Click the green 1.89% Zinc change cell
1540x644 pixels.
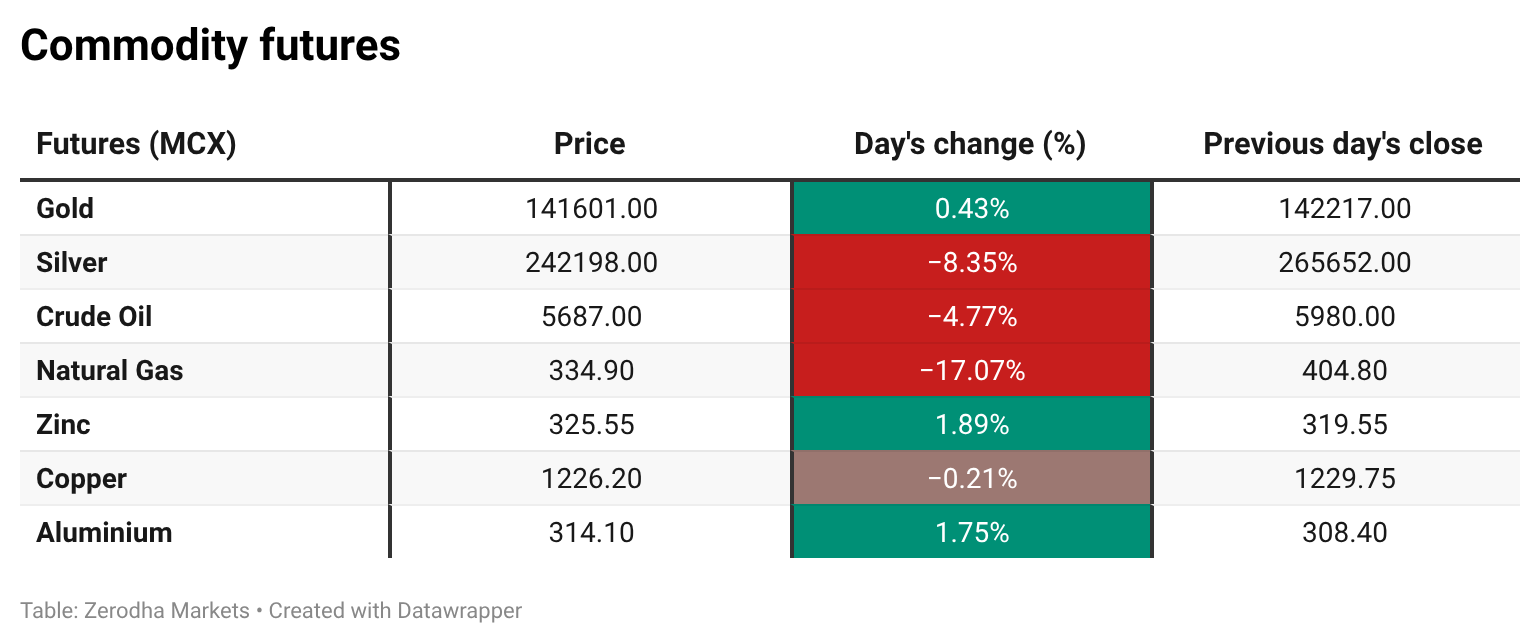971,425
